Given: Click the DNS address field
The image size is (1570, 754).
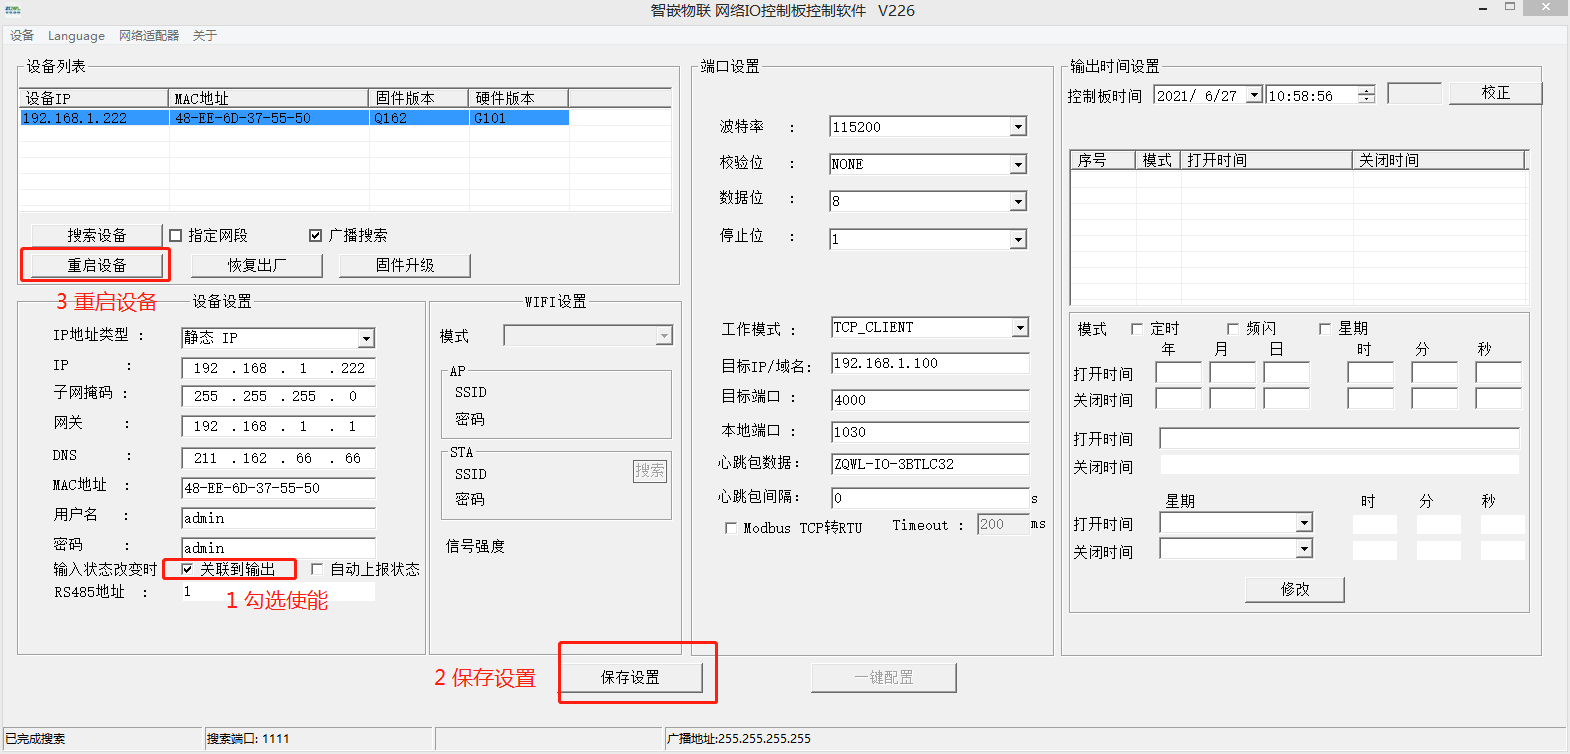Looking at the screenshot, I should pyautogui.click(x=279, y=458).
